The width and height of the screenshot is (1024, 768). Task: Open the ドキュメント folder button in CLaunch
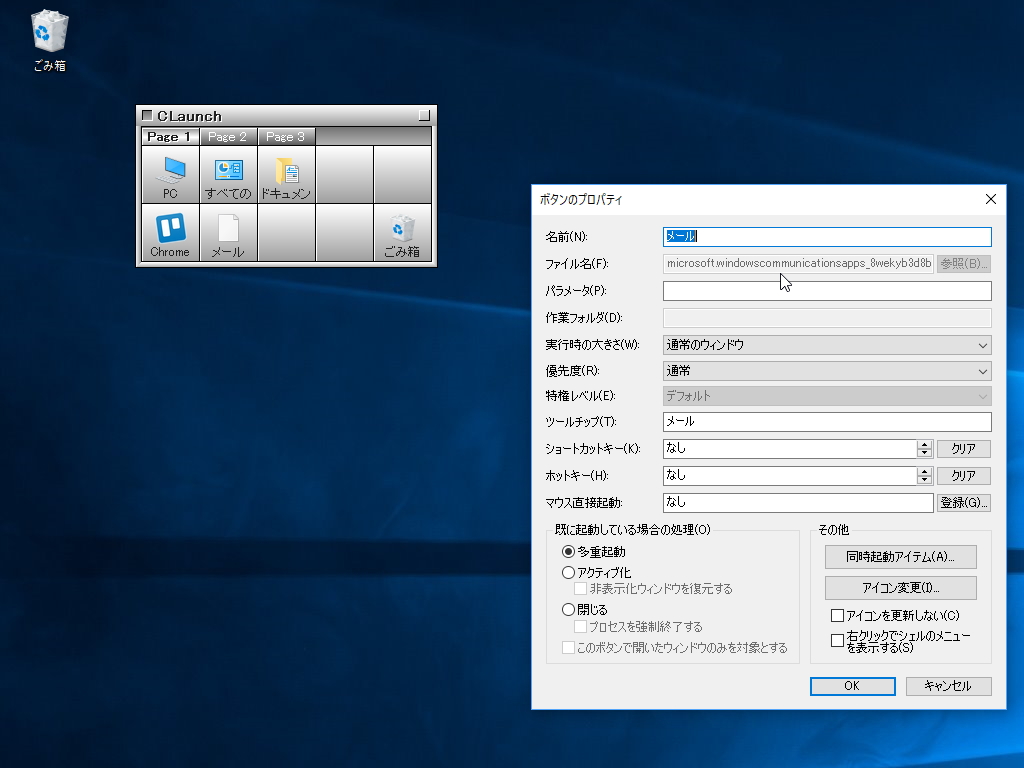click(287, 175)
